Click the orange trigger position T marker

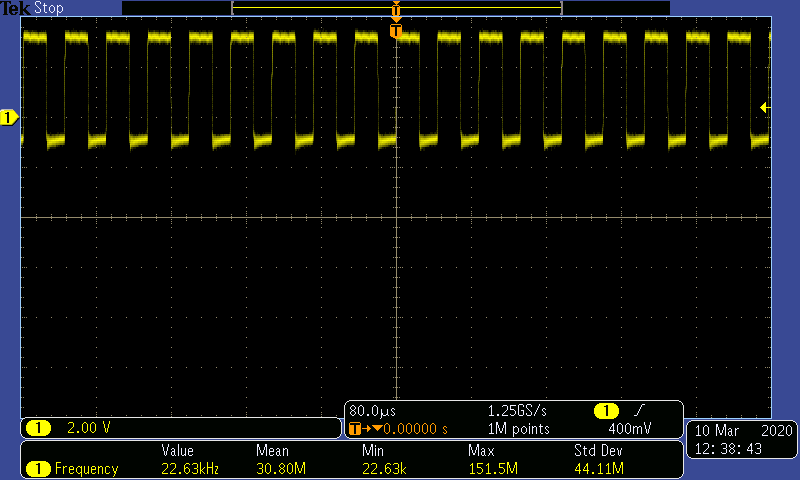(x=396, y=31)
